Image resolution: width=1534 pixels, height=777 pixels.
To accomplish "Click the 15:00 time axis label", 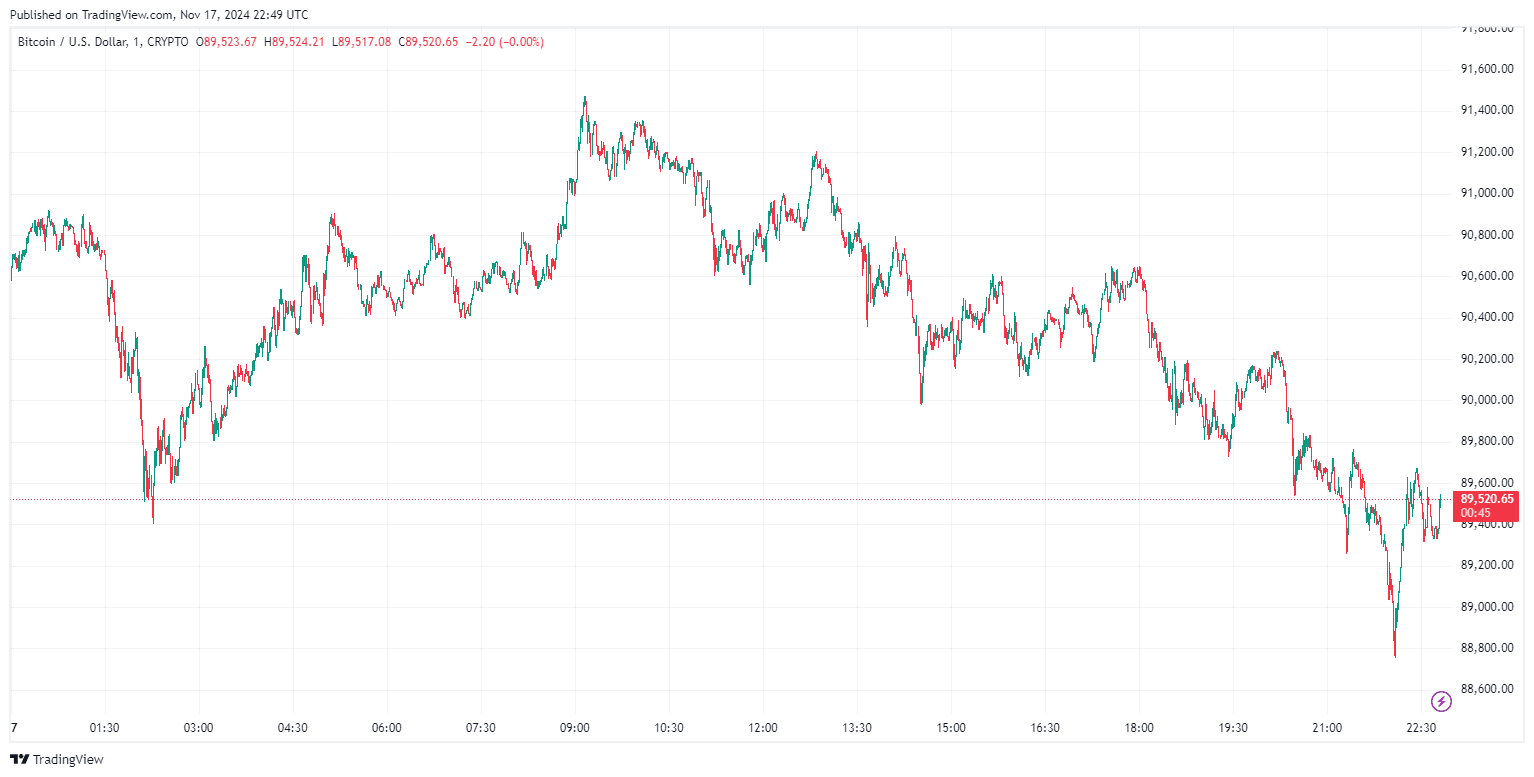I will point(951,728).
